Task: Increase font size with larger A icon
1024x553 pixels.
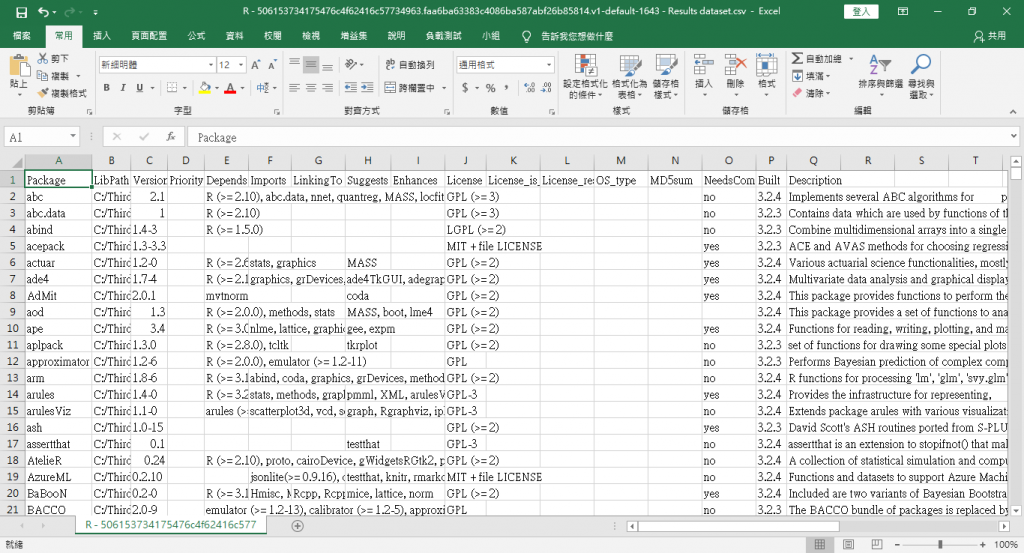Action: (256, 65)
